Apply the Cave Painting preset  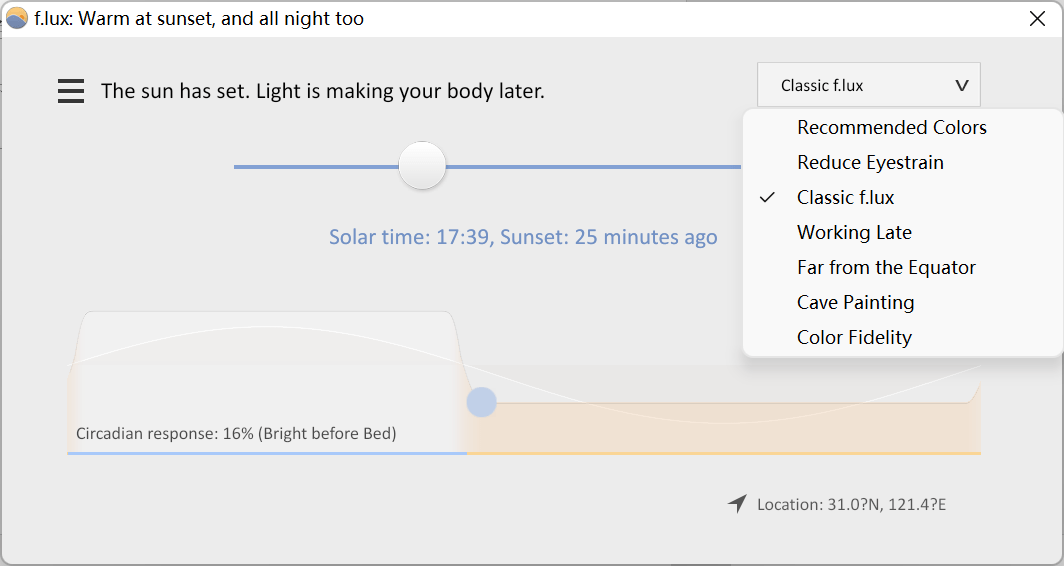[856, 303]
